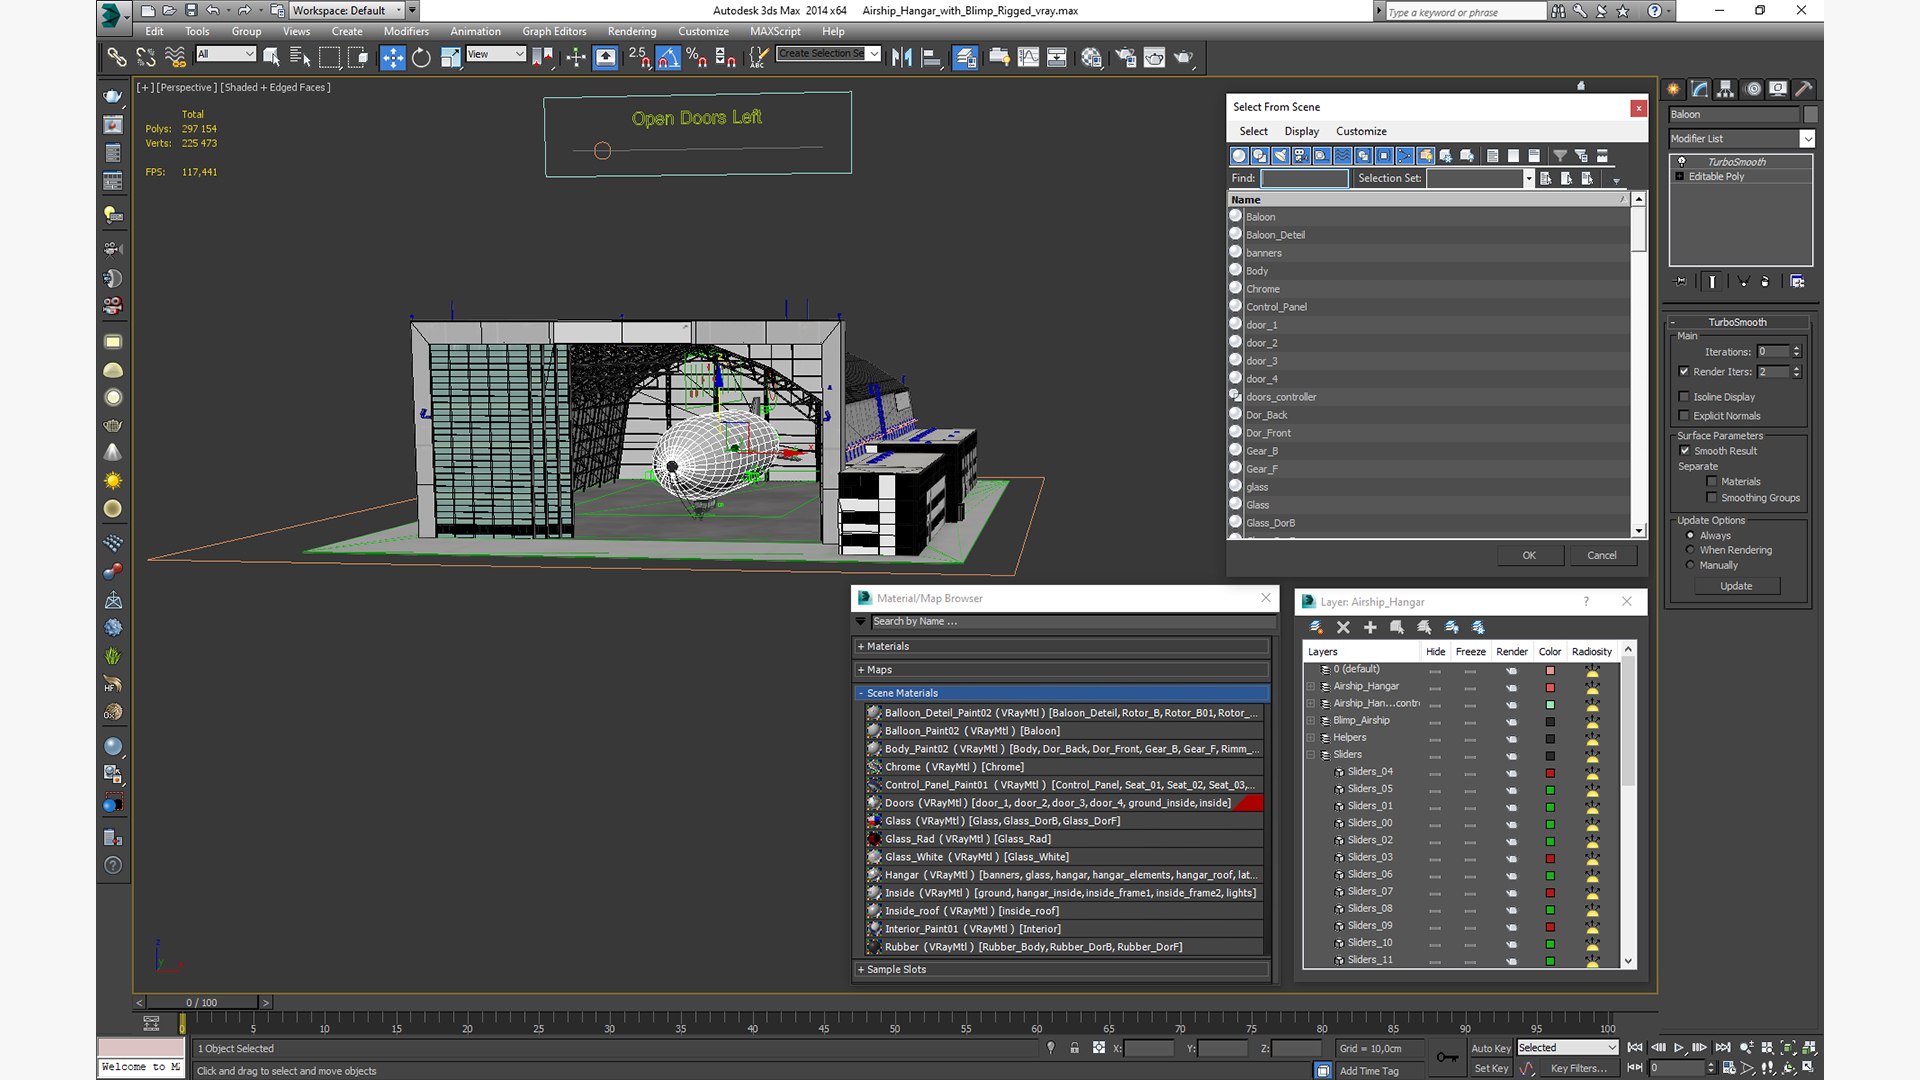Click the Set Key button
Image resolution: width=1920 pixels, height=1080 pixels.
pos(1490,1069)
